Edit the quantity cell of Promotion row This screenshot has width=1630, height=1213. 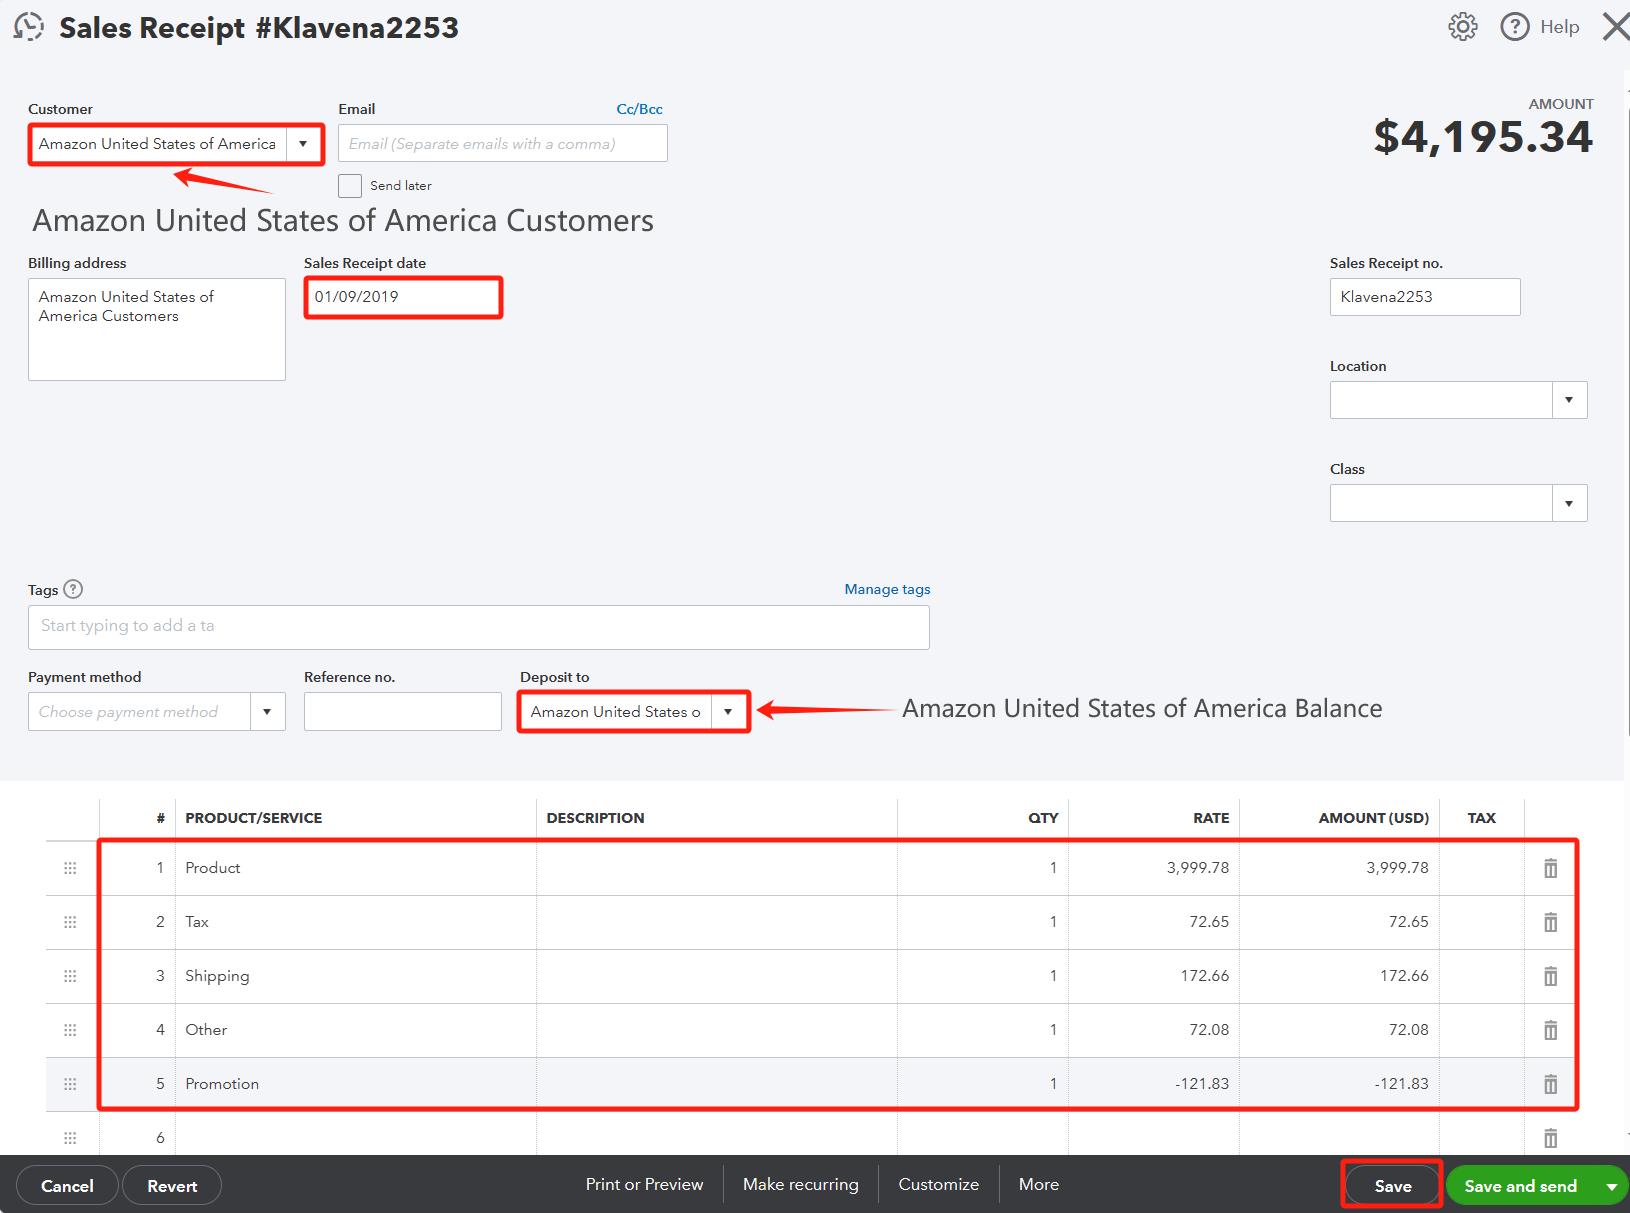[983, 1084]
